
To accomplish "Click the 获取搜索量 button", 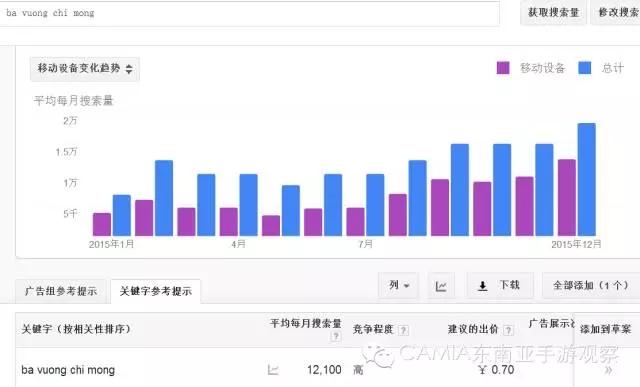I will coord(553,13).
